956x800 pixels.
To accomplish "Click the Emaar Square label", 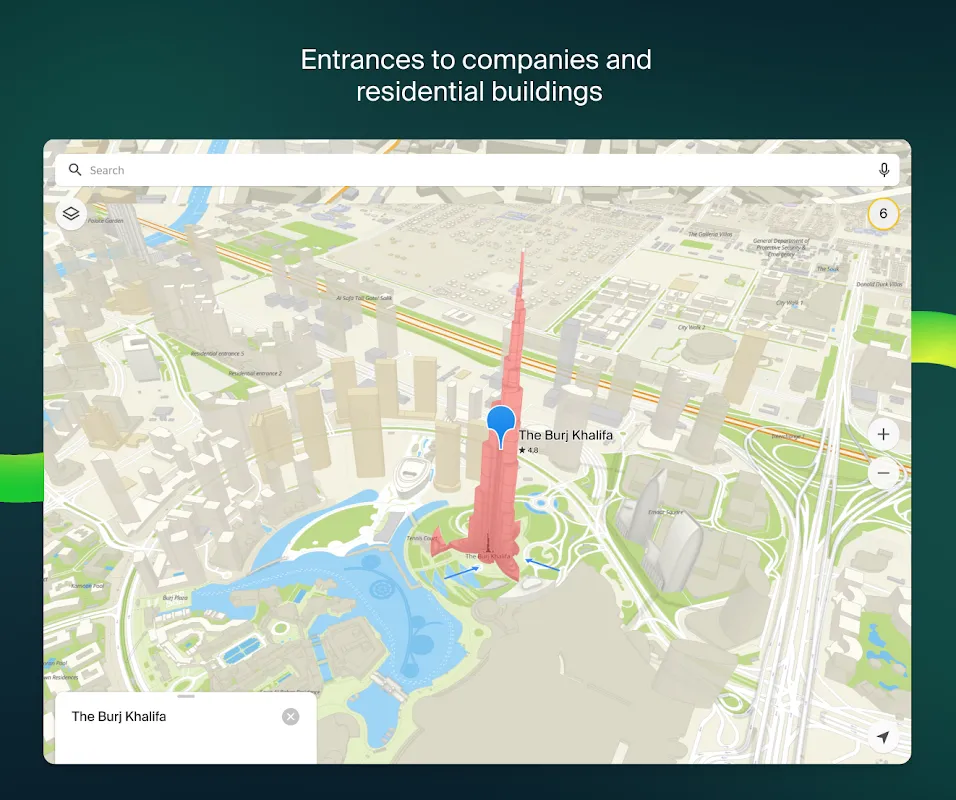I will coord(665,512).
